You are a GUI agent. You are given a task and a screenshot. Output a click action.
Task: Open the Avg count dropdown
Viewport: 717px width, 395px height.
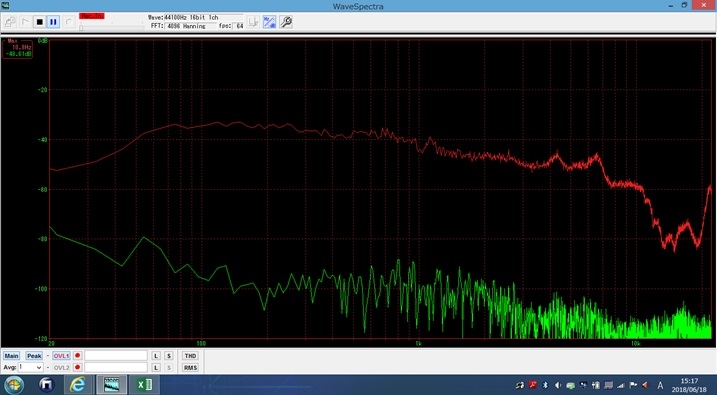[x=30, y=368]
